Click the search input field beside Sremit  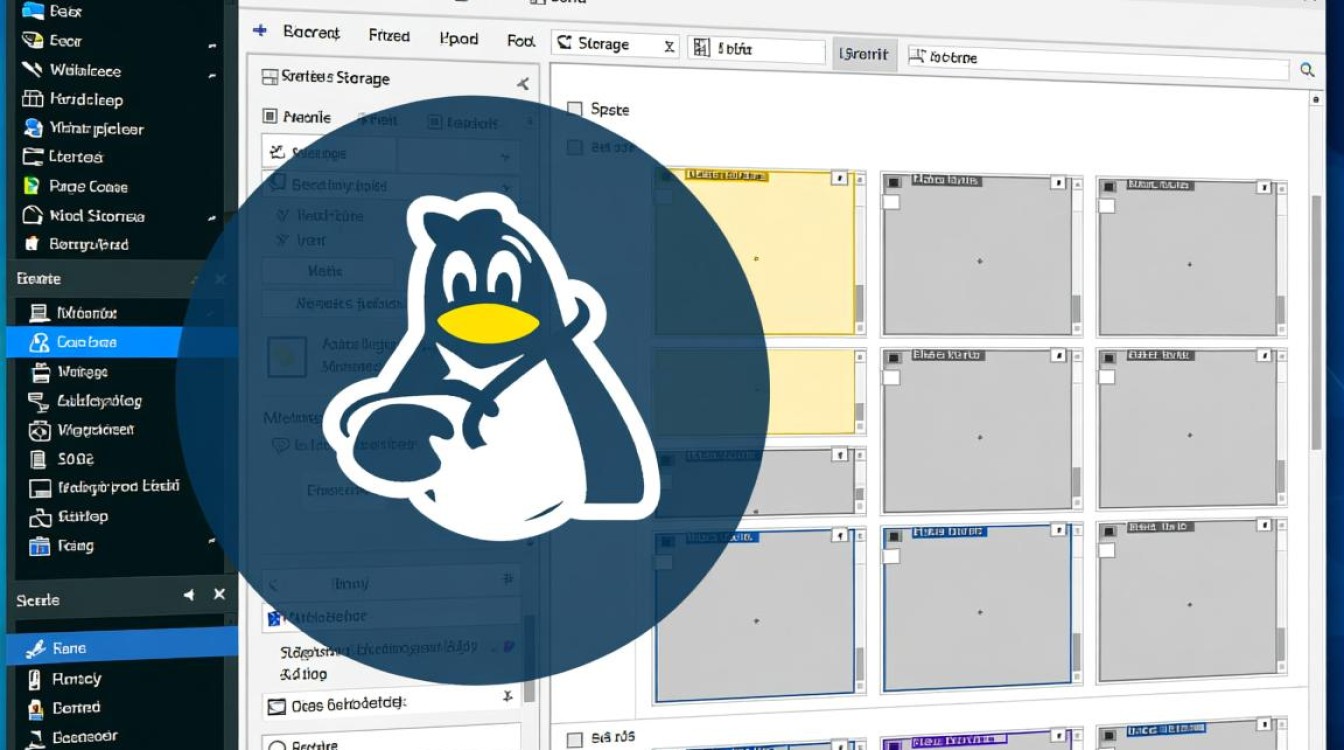[x=1100, y=59]
